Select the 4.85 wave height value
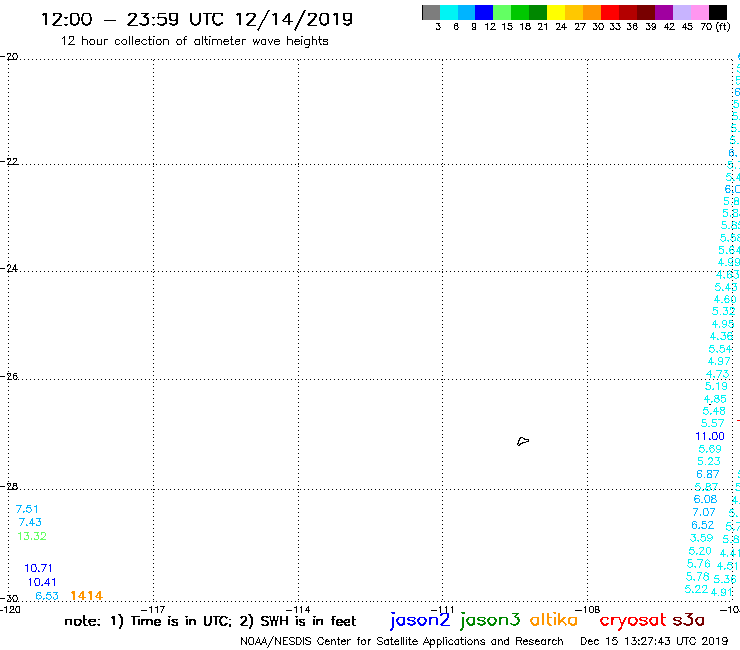The width and height of the screenshot is (740, 650). point(715,398)
